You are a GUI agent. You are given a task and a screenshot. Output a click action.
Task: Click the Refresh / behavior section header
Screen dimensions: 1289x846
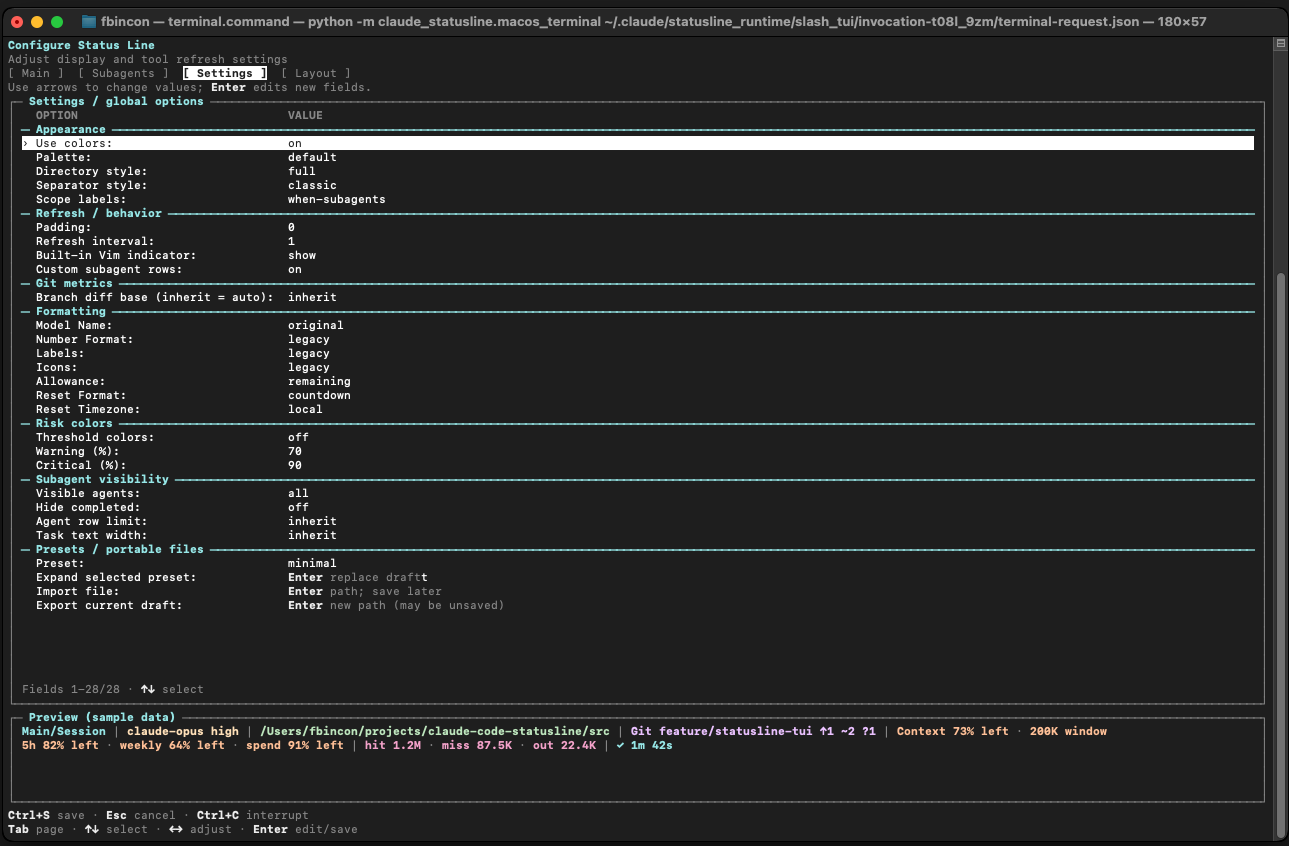click(x=98, y=213)
